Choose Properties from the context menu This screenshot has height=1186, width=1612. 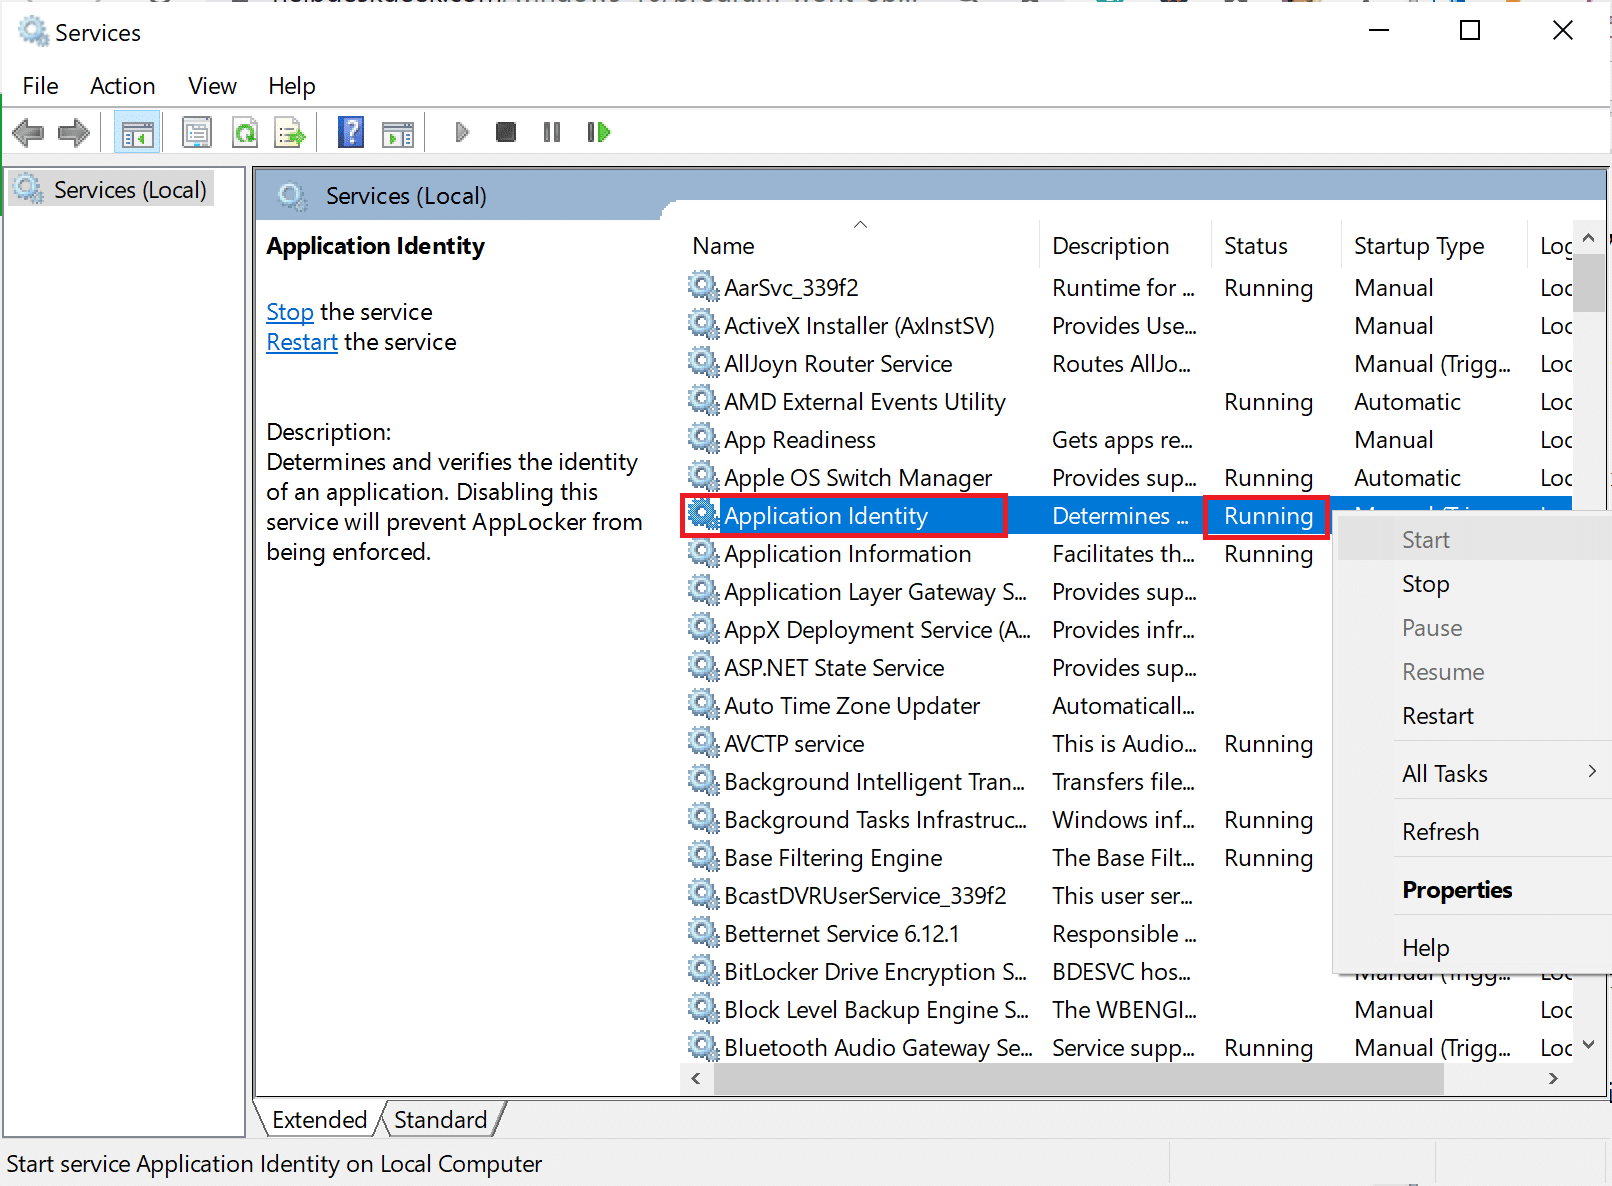point(1457,889)
